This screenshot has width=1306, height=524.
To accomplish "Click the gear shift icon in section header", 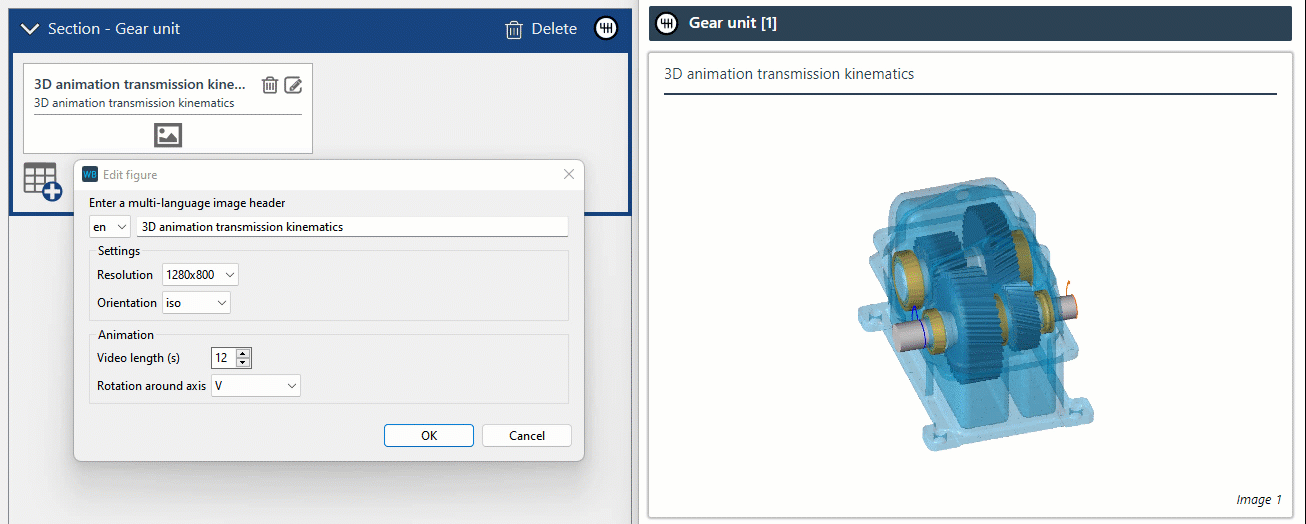I will tap(606, 28).
